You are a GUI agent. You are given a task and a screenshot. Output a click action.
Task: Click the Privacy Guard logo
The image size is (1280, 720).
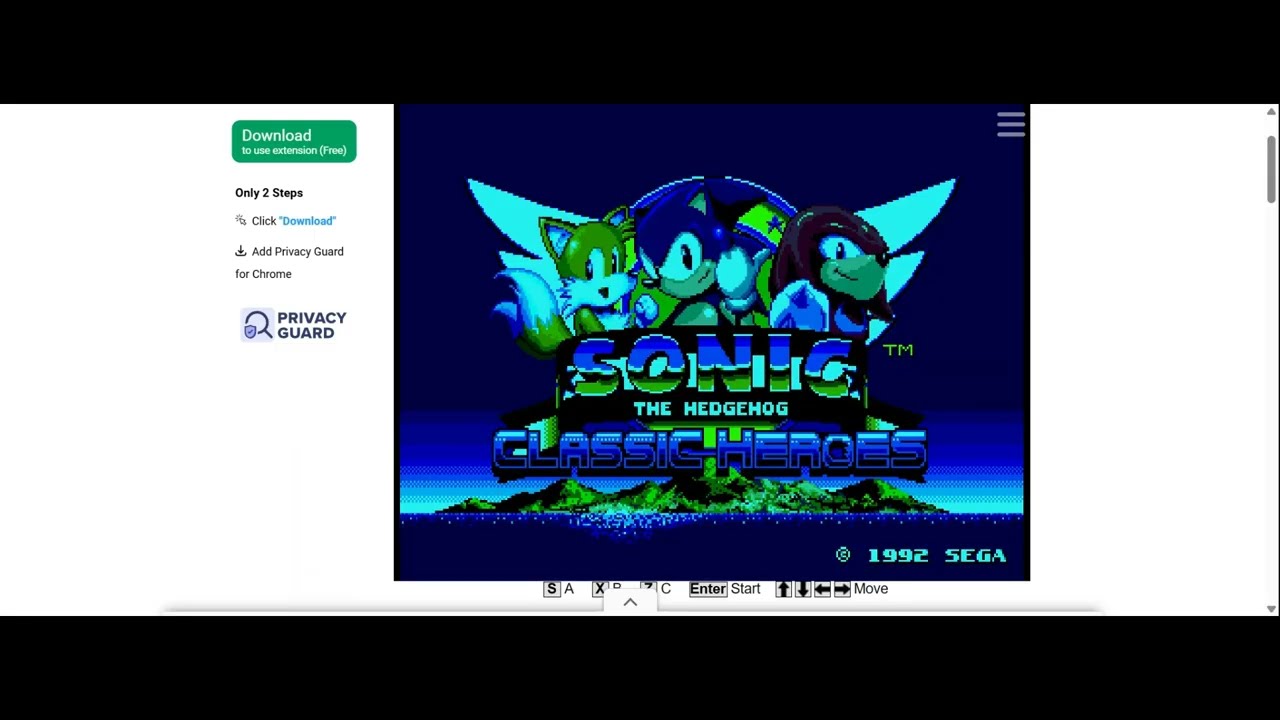point(294,325)
